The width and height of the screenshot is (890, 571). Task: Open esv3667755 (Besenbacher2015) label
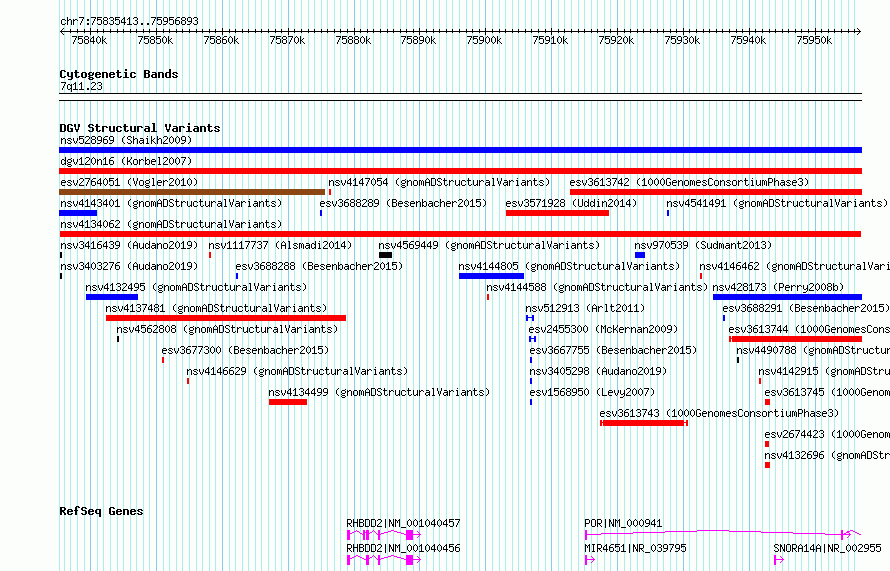[x=613, y=350]
